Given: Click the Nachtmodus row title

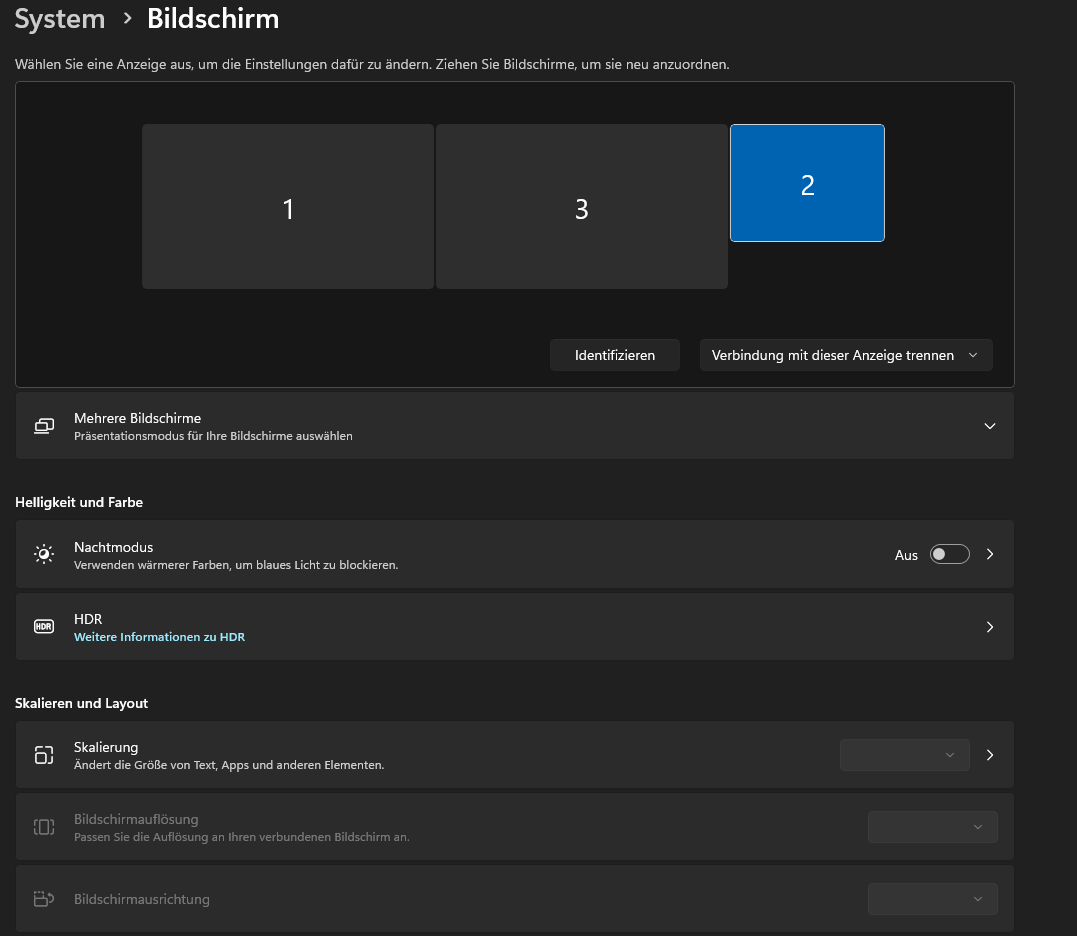Looking at the screenshot, I should [x=113, y=547].
